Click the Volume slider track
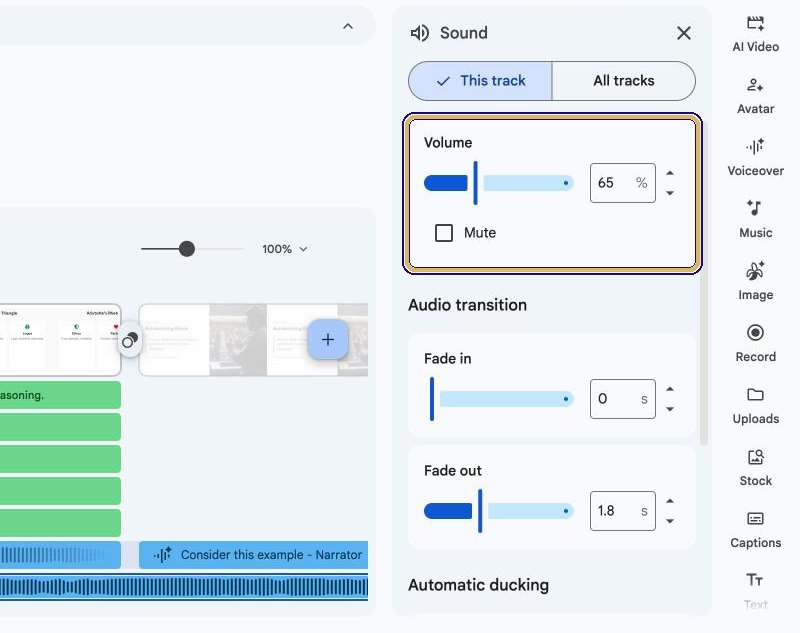This screenshot has height=633, width=800. 499,183
